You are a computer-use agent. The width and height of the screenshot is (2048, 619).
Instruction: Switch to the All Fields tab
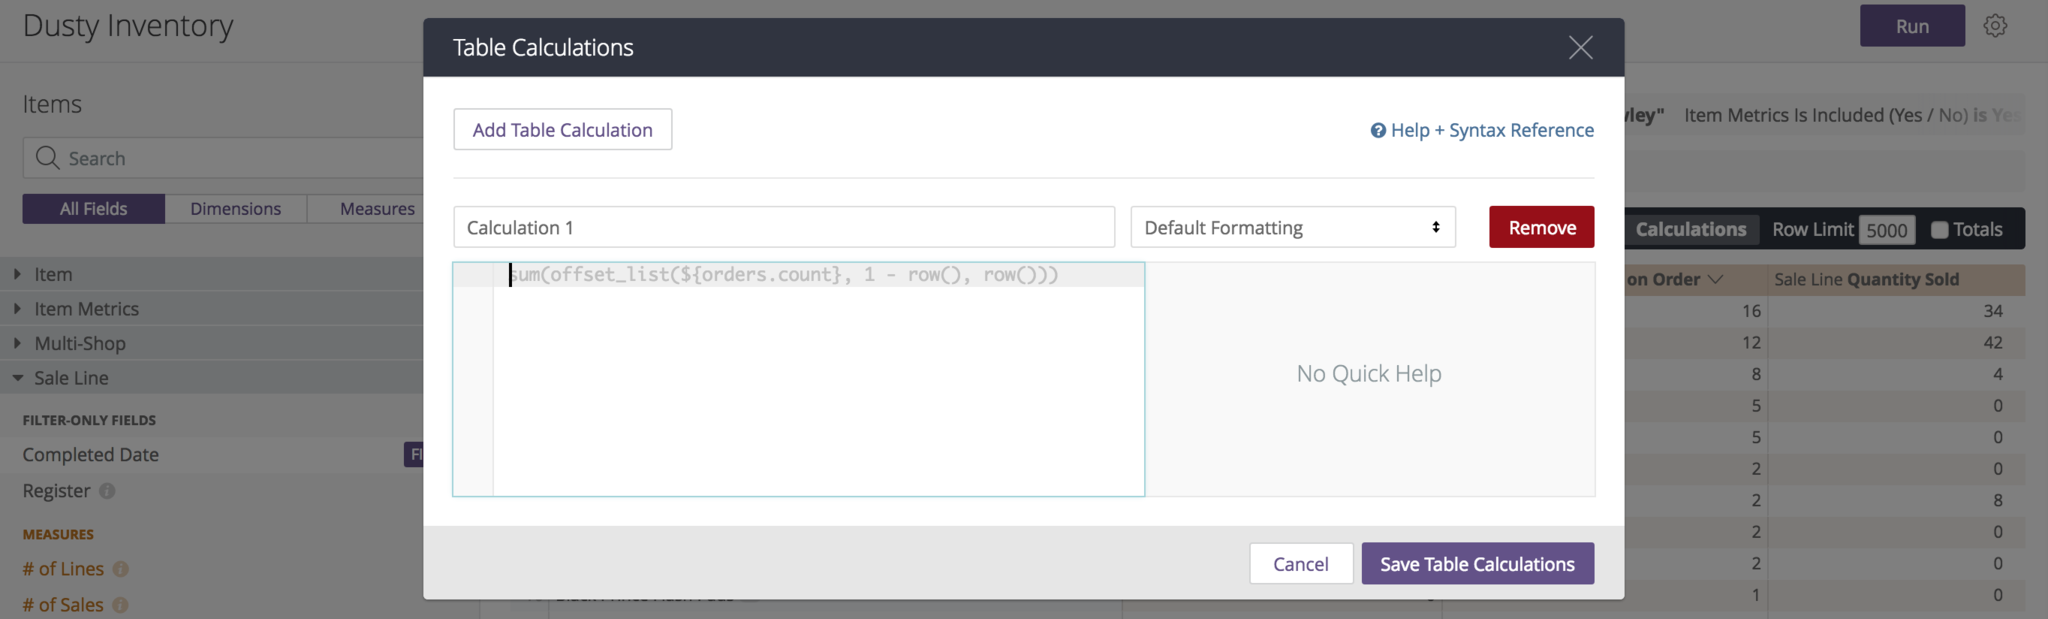(x=94, y=208)
